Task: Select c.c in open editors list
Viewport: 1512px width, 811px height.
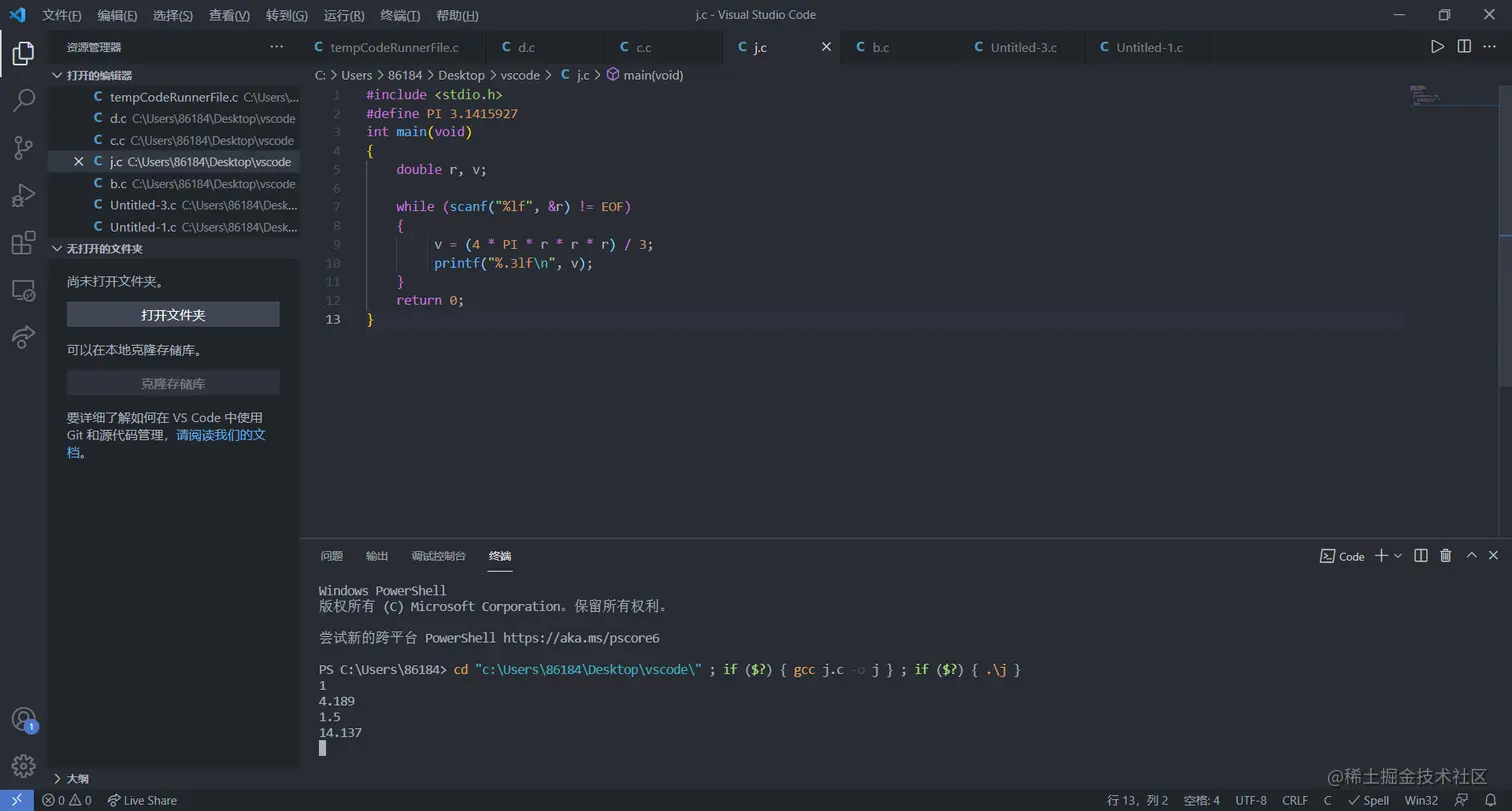Action: click(x=174, y=140)
